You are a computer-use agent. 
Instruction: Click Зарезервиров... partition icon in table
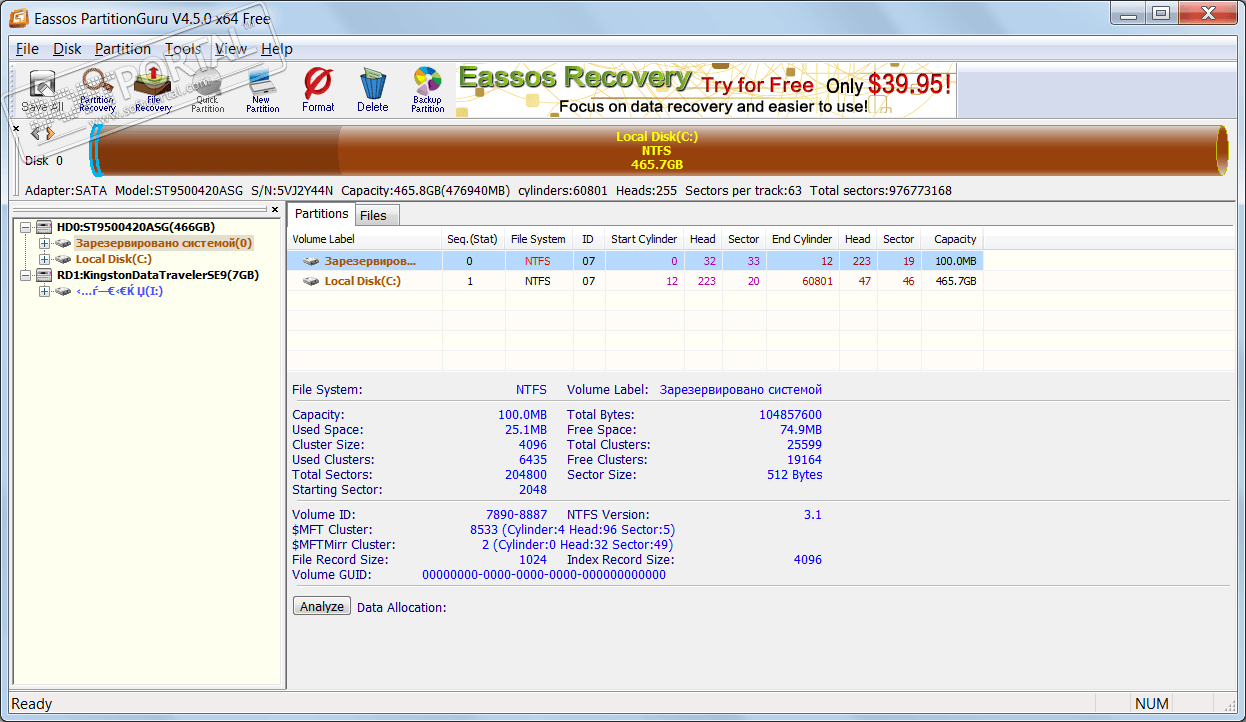(x=311, y=261)
